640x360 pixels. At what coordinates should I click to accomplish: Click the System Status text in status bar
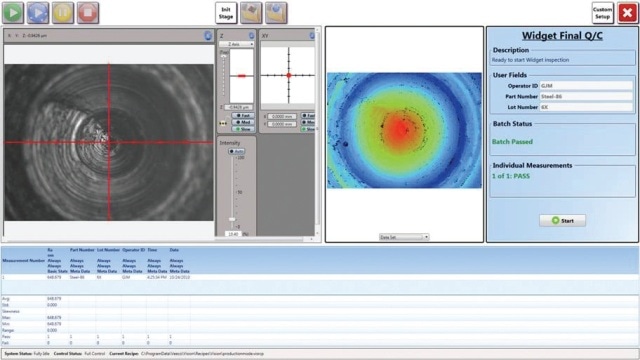27,353
